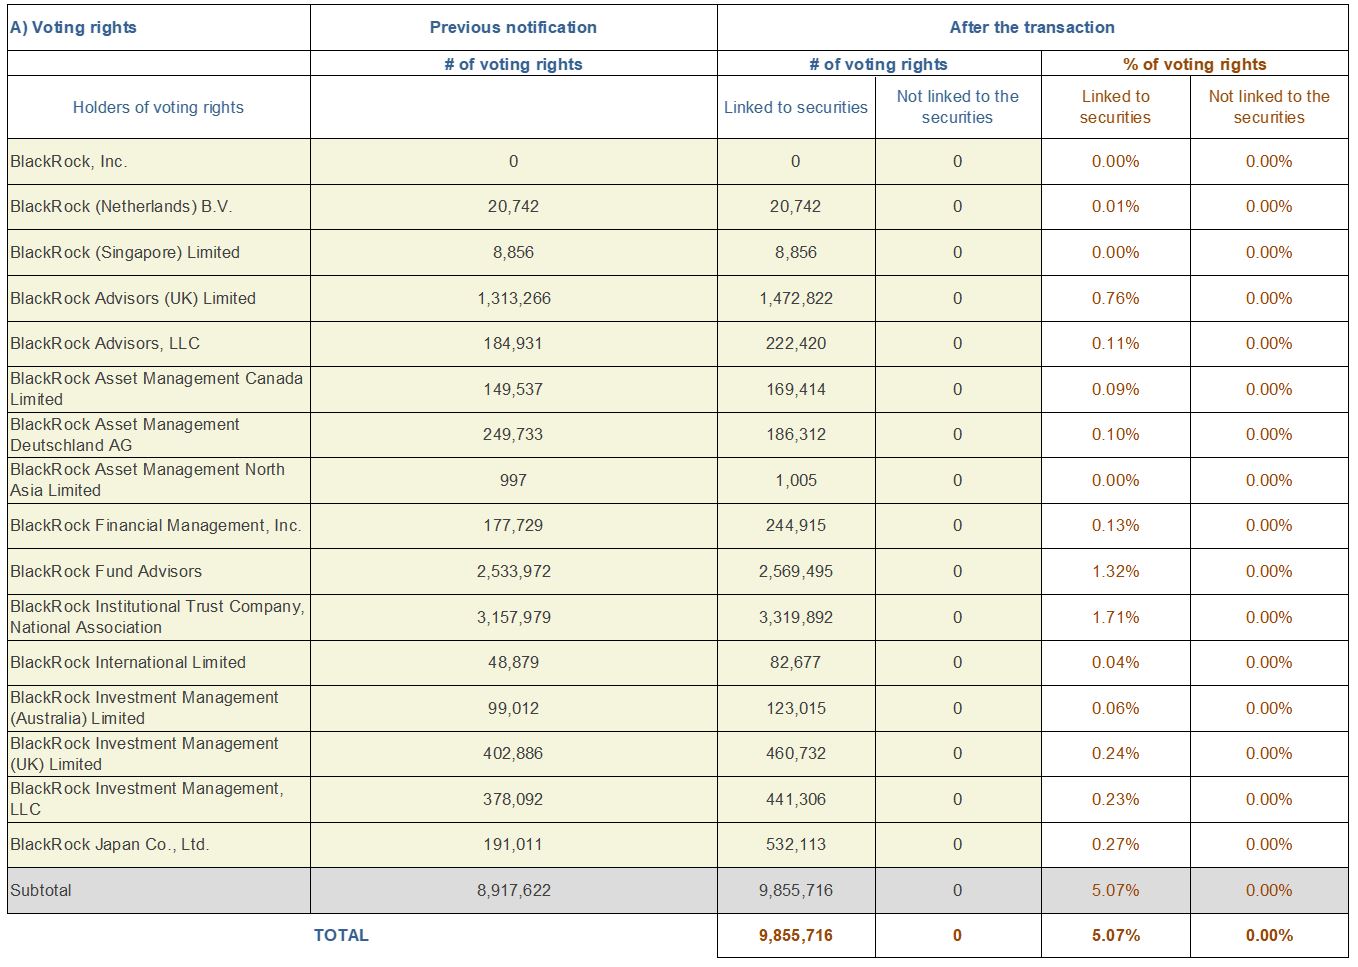Click the subtotal value 8,917,622
The width and height of the screenshot is (1358, 967).
[513, 890]
